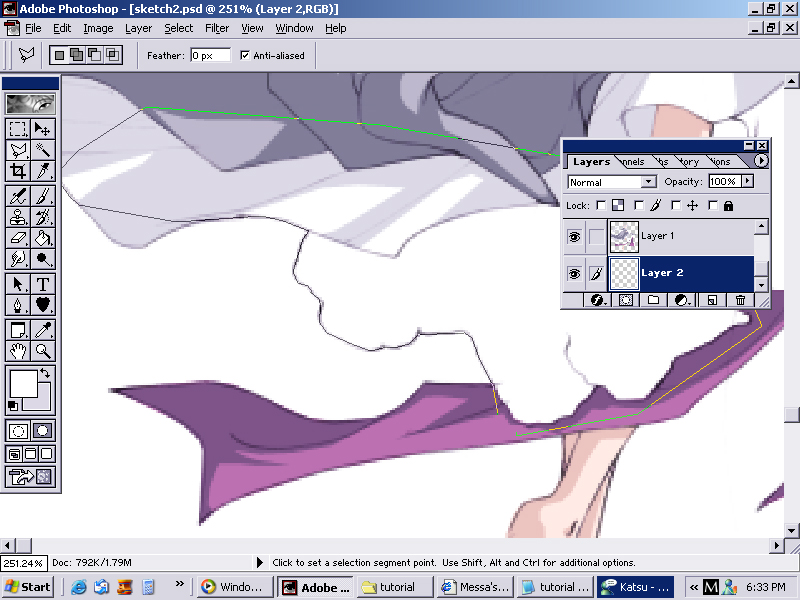This screenshot has width=800, height=600.
Task: Hide Layer 1 using its eye icon
Action: pos(574,237)
